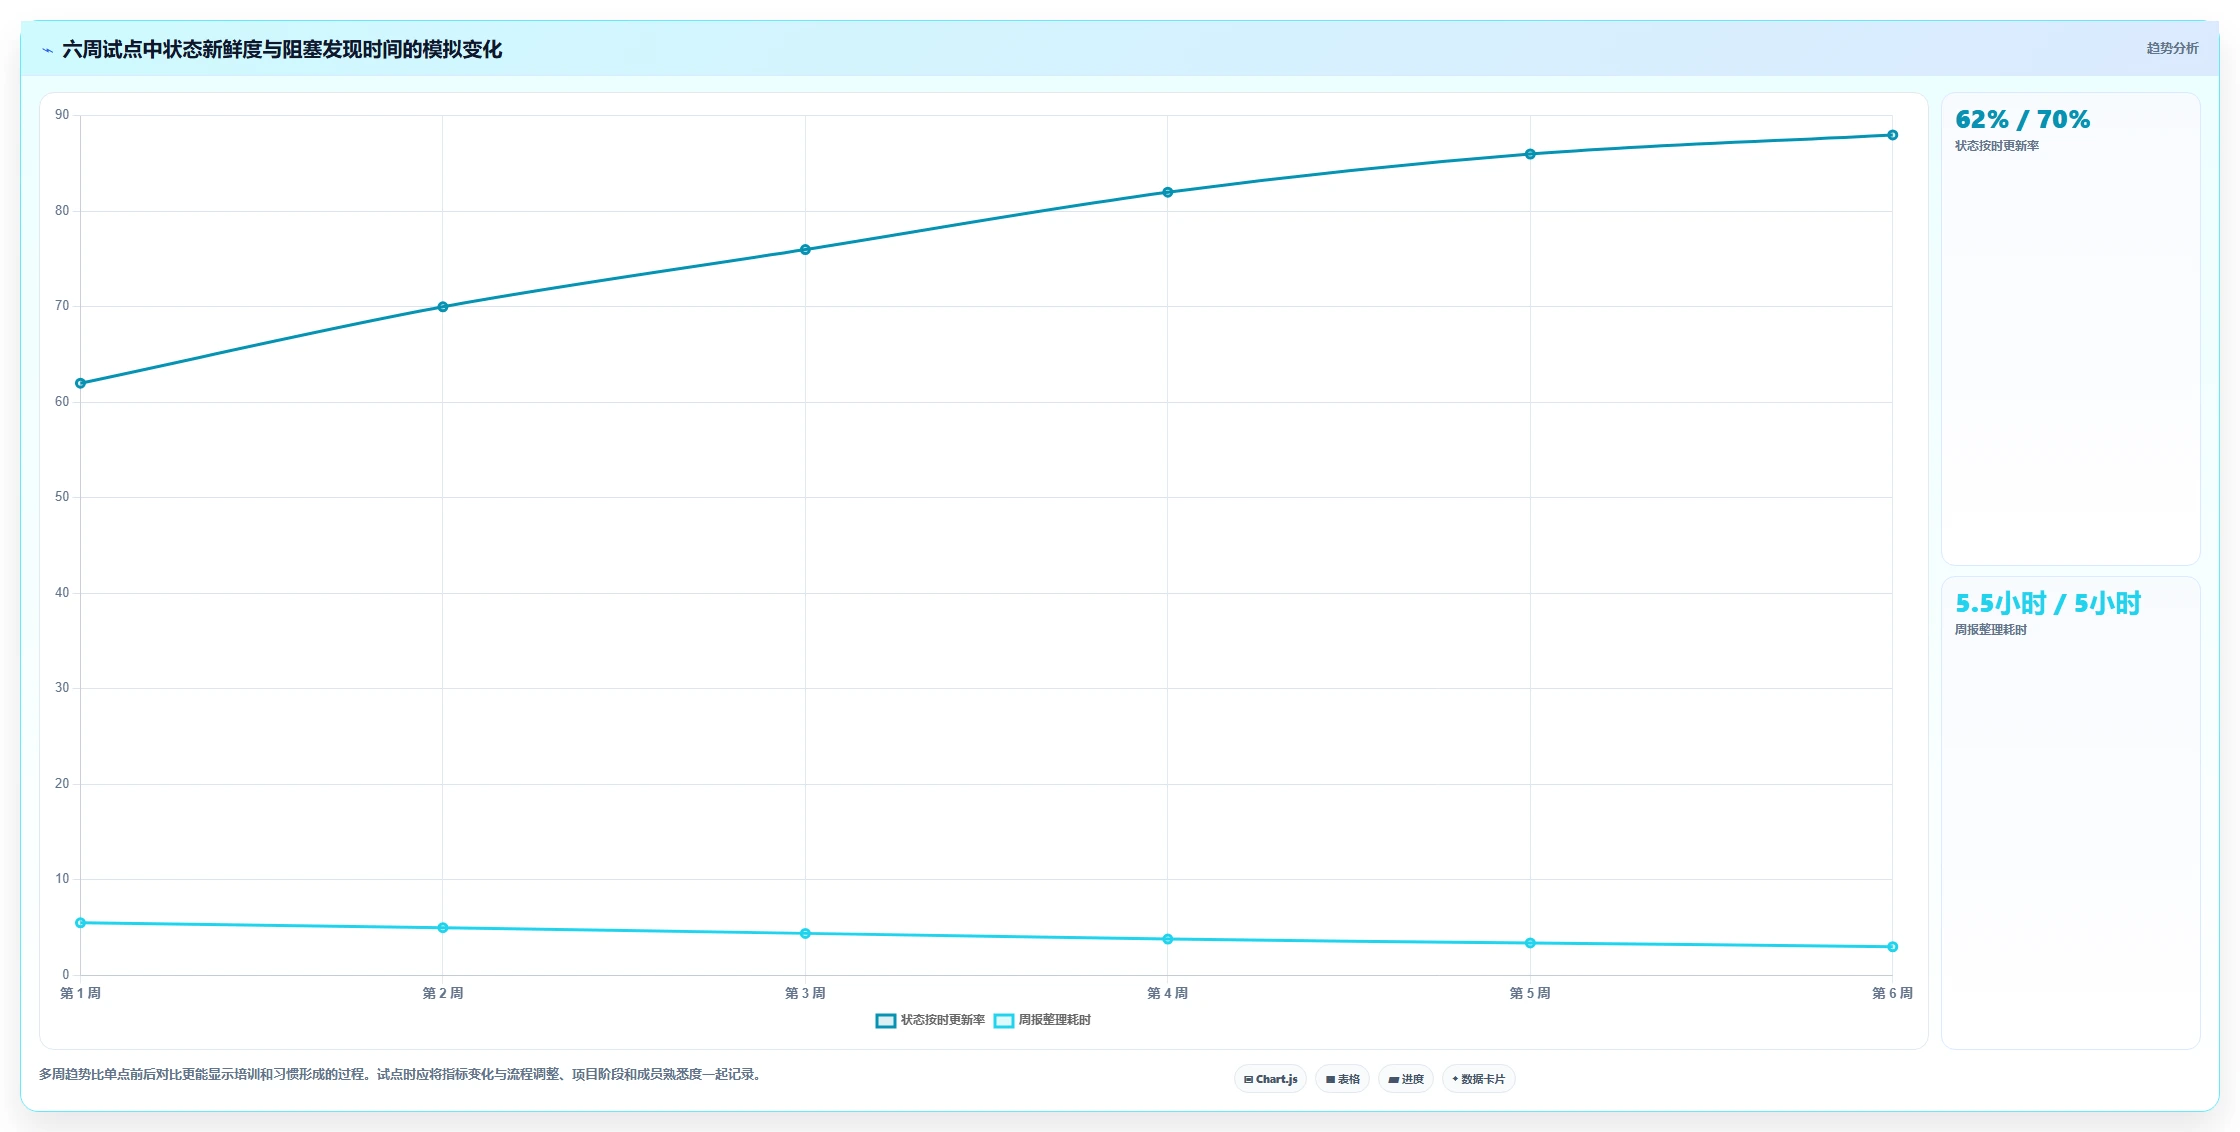Screen dimensions: 2240x1132
Task: Toggle the 状态按时更新率 legend series
Action: pyautogui.click(x=930, y=1020)
